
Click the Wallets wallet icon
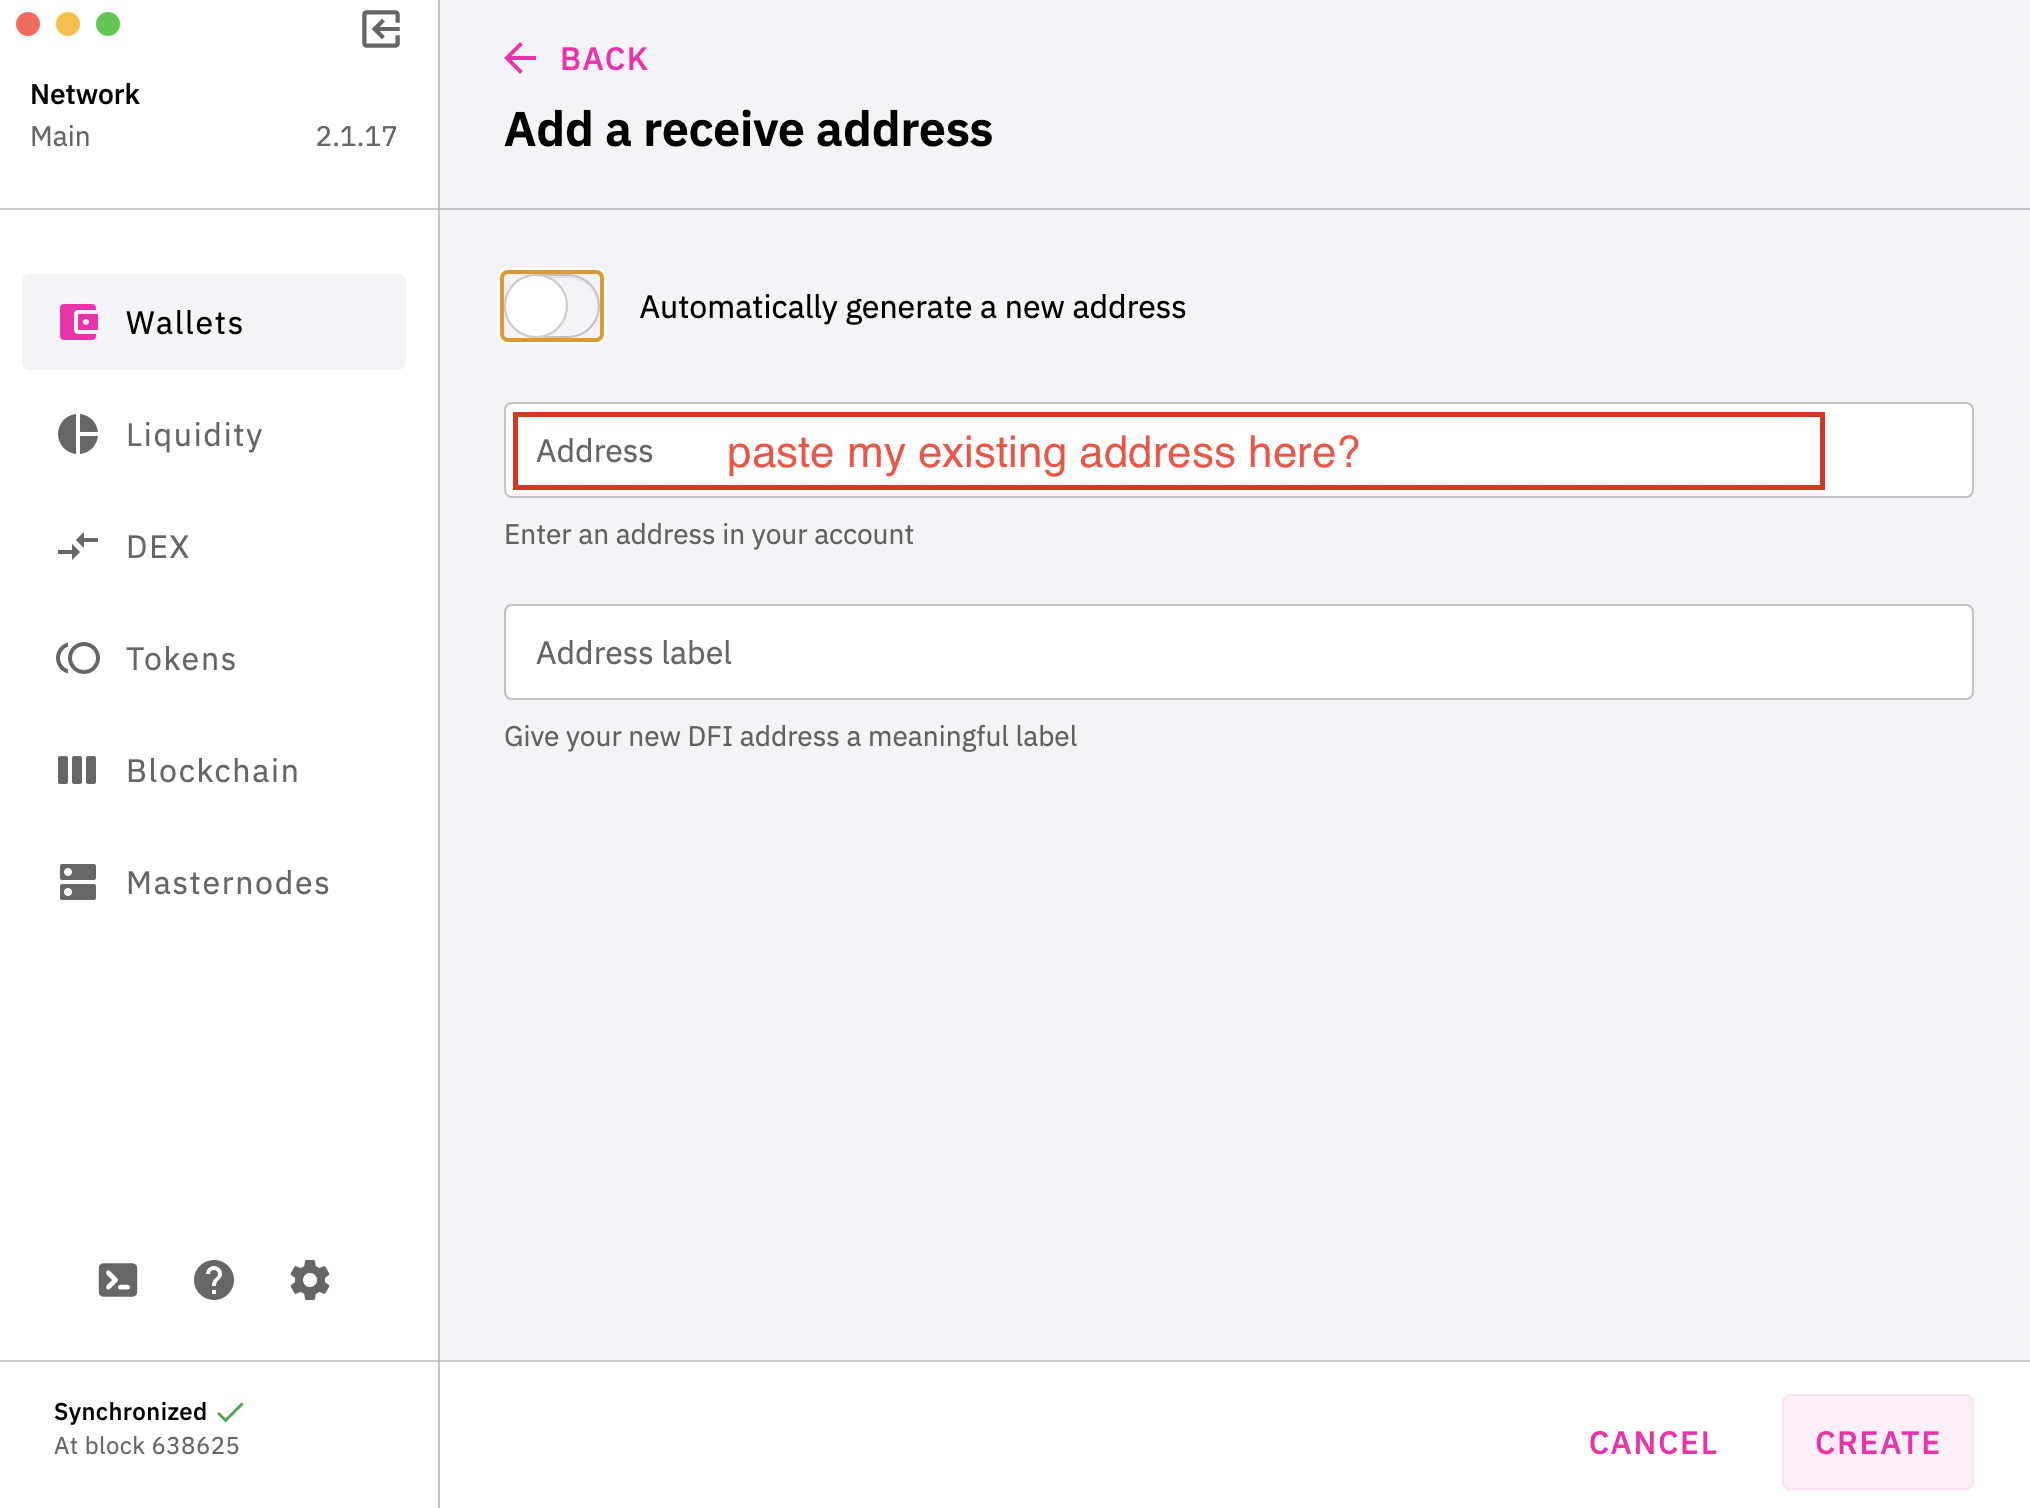click(x=78, y=322)
